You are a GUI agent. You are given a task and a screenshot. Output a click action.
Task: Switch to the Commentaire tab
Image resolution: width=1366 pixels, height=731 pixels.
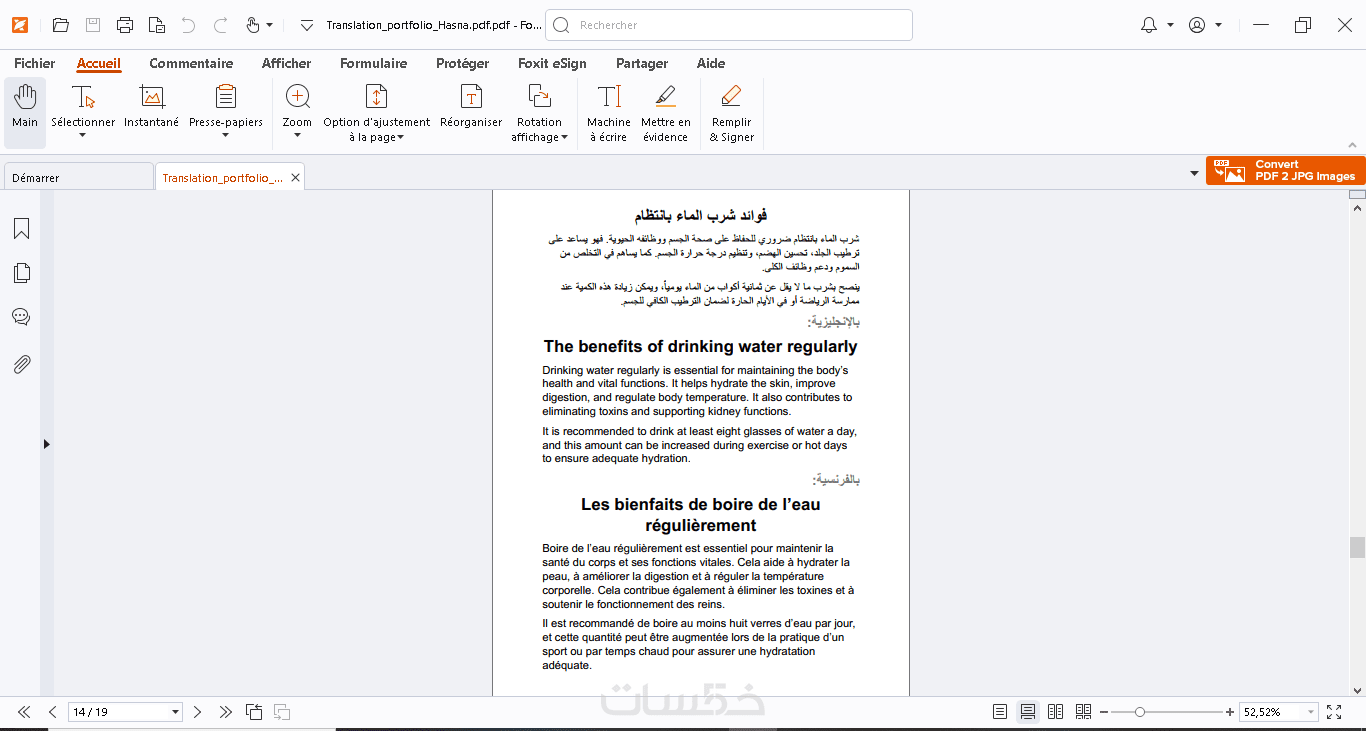pos(191,63)
